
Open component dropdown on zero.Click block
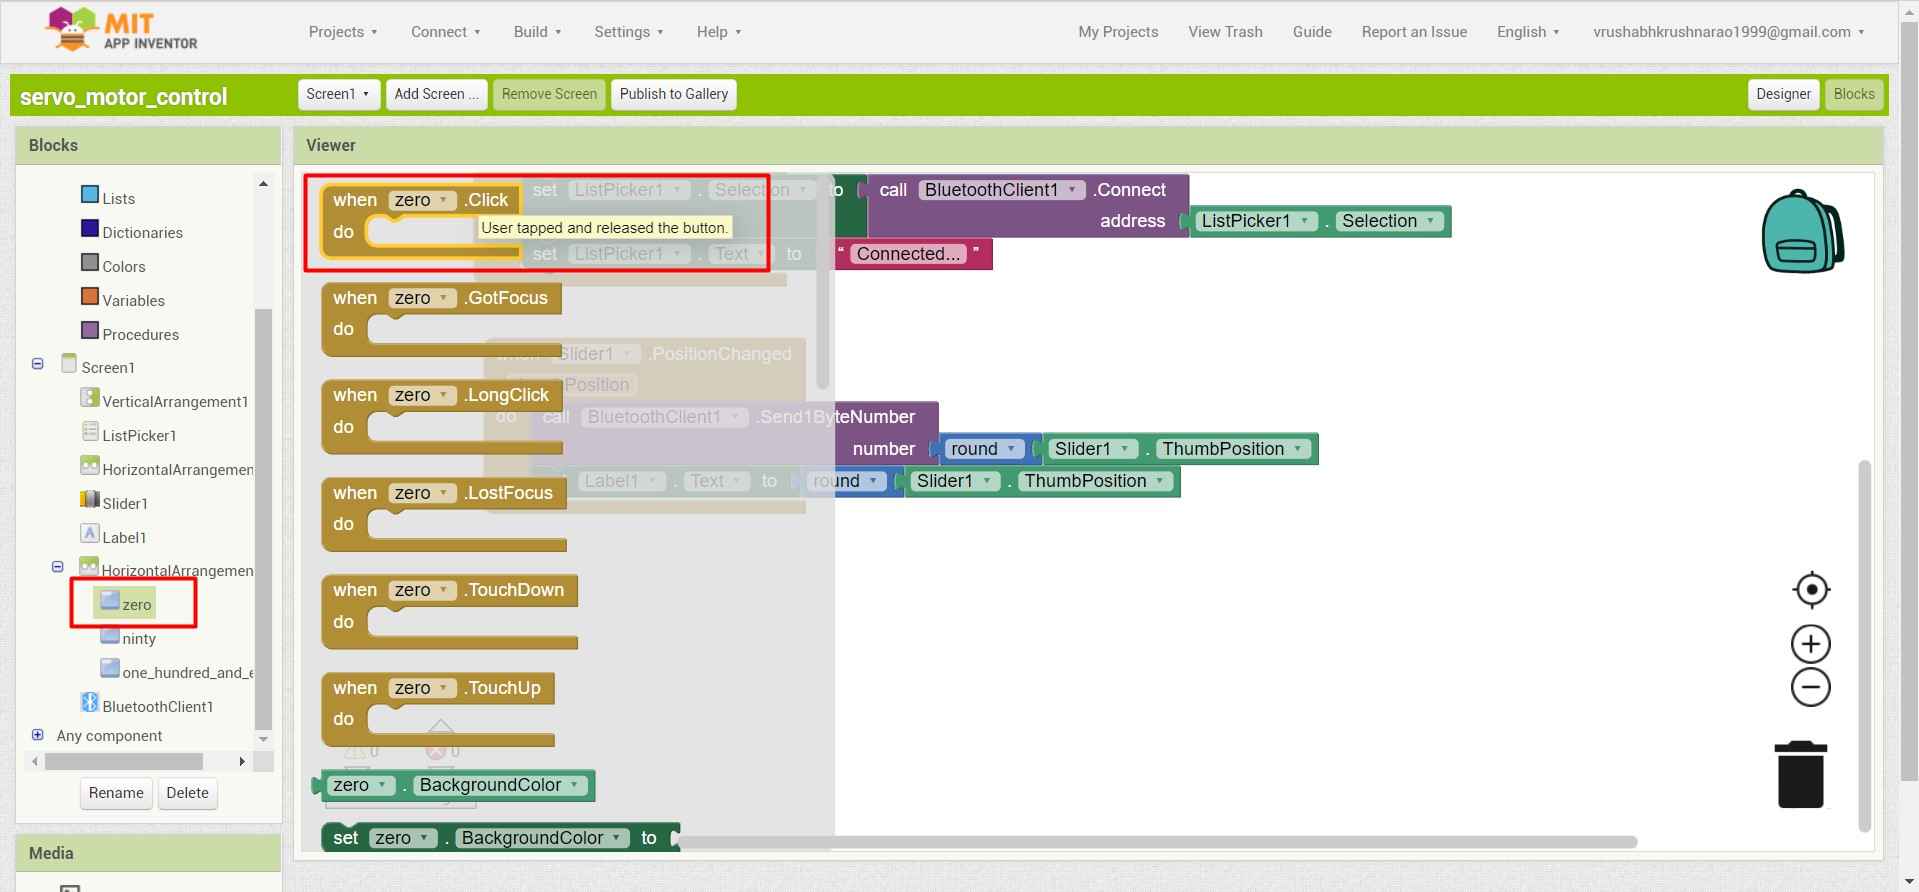(x=422, y=200)
